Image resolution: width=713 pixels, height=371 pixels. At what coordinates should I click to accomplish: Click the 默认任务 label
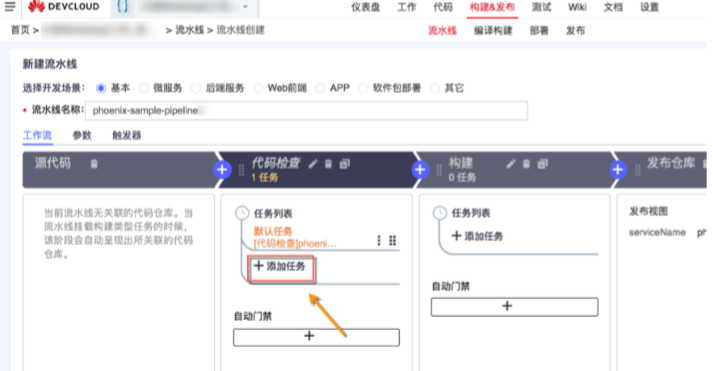click(273, 231)
